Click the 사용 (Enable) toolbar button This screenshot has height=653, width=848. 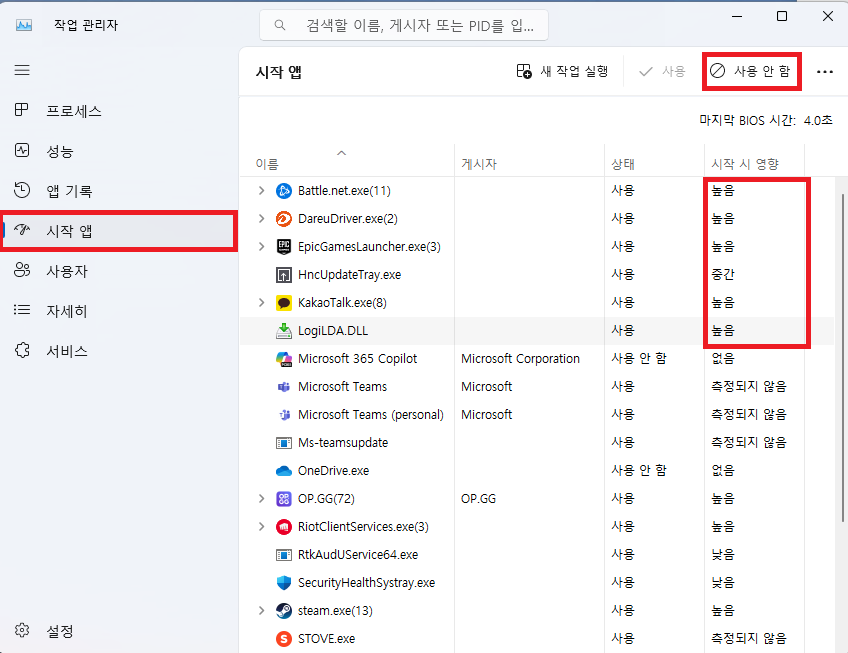(x=662, y=71)
